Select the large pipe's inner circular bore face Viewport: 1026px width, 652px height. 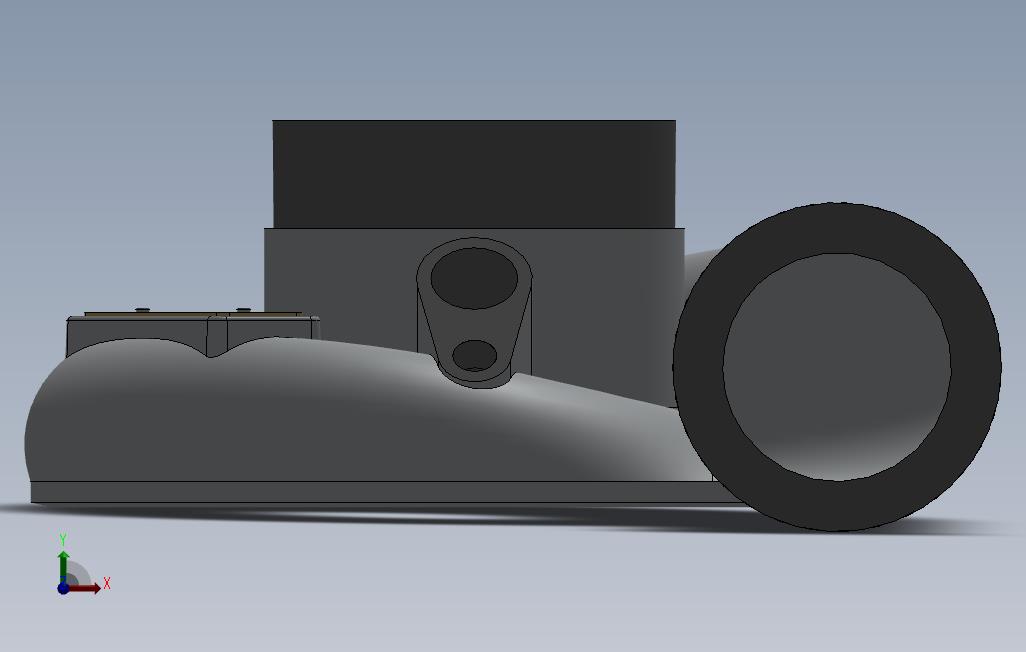coord(837,367)
